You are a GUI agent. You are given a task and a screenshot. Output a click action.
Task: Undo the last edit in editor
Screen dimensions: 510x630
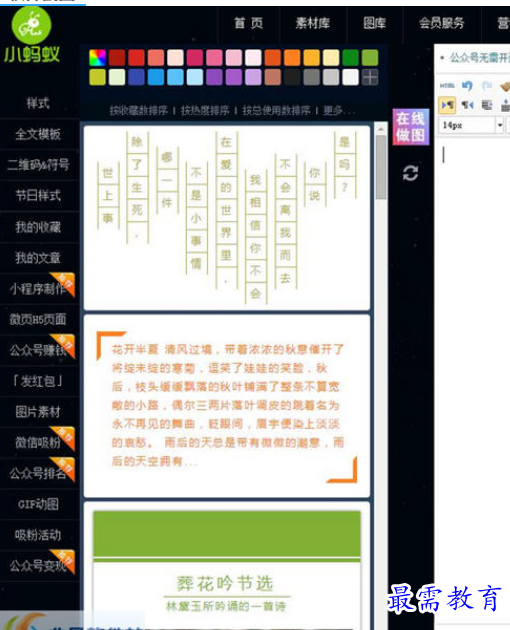click(x=467, y=85)
